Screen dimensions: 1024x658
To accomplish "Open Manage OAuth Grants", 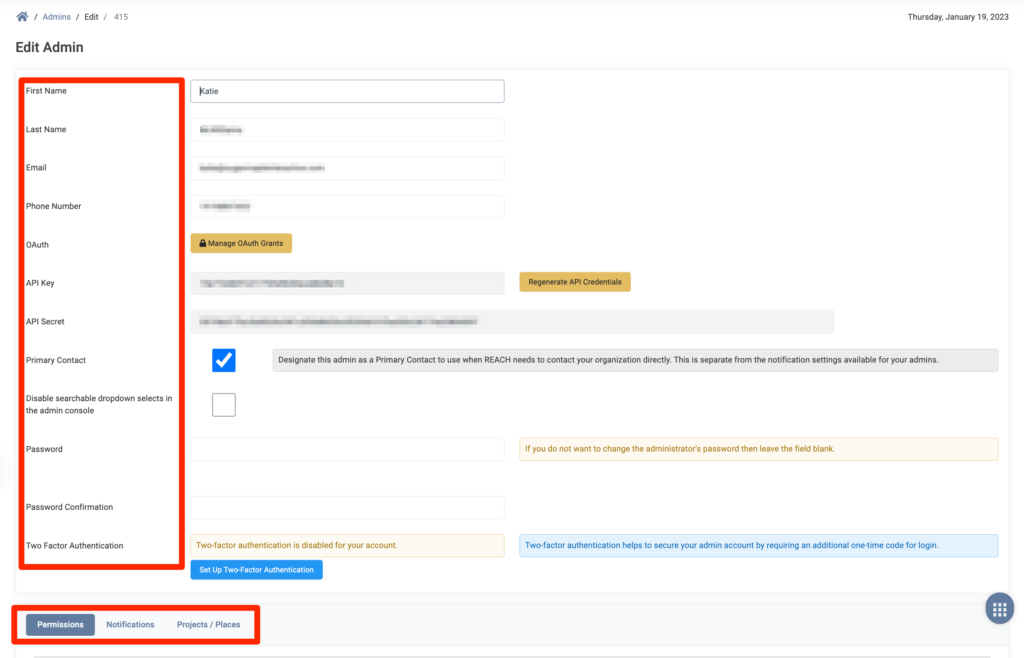I will click(x=241, y=243).
